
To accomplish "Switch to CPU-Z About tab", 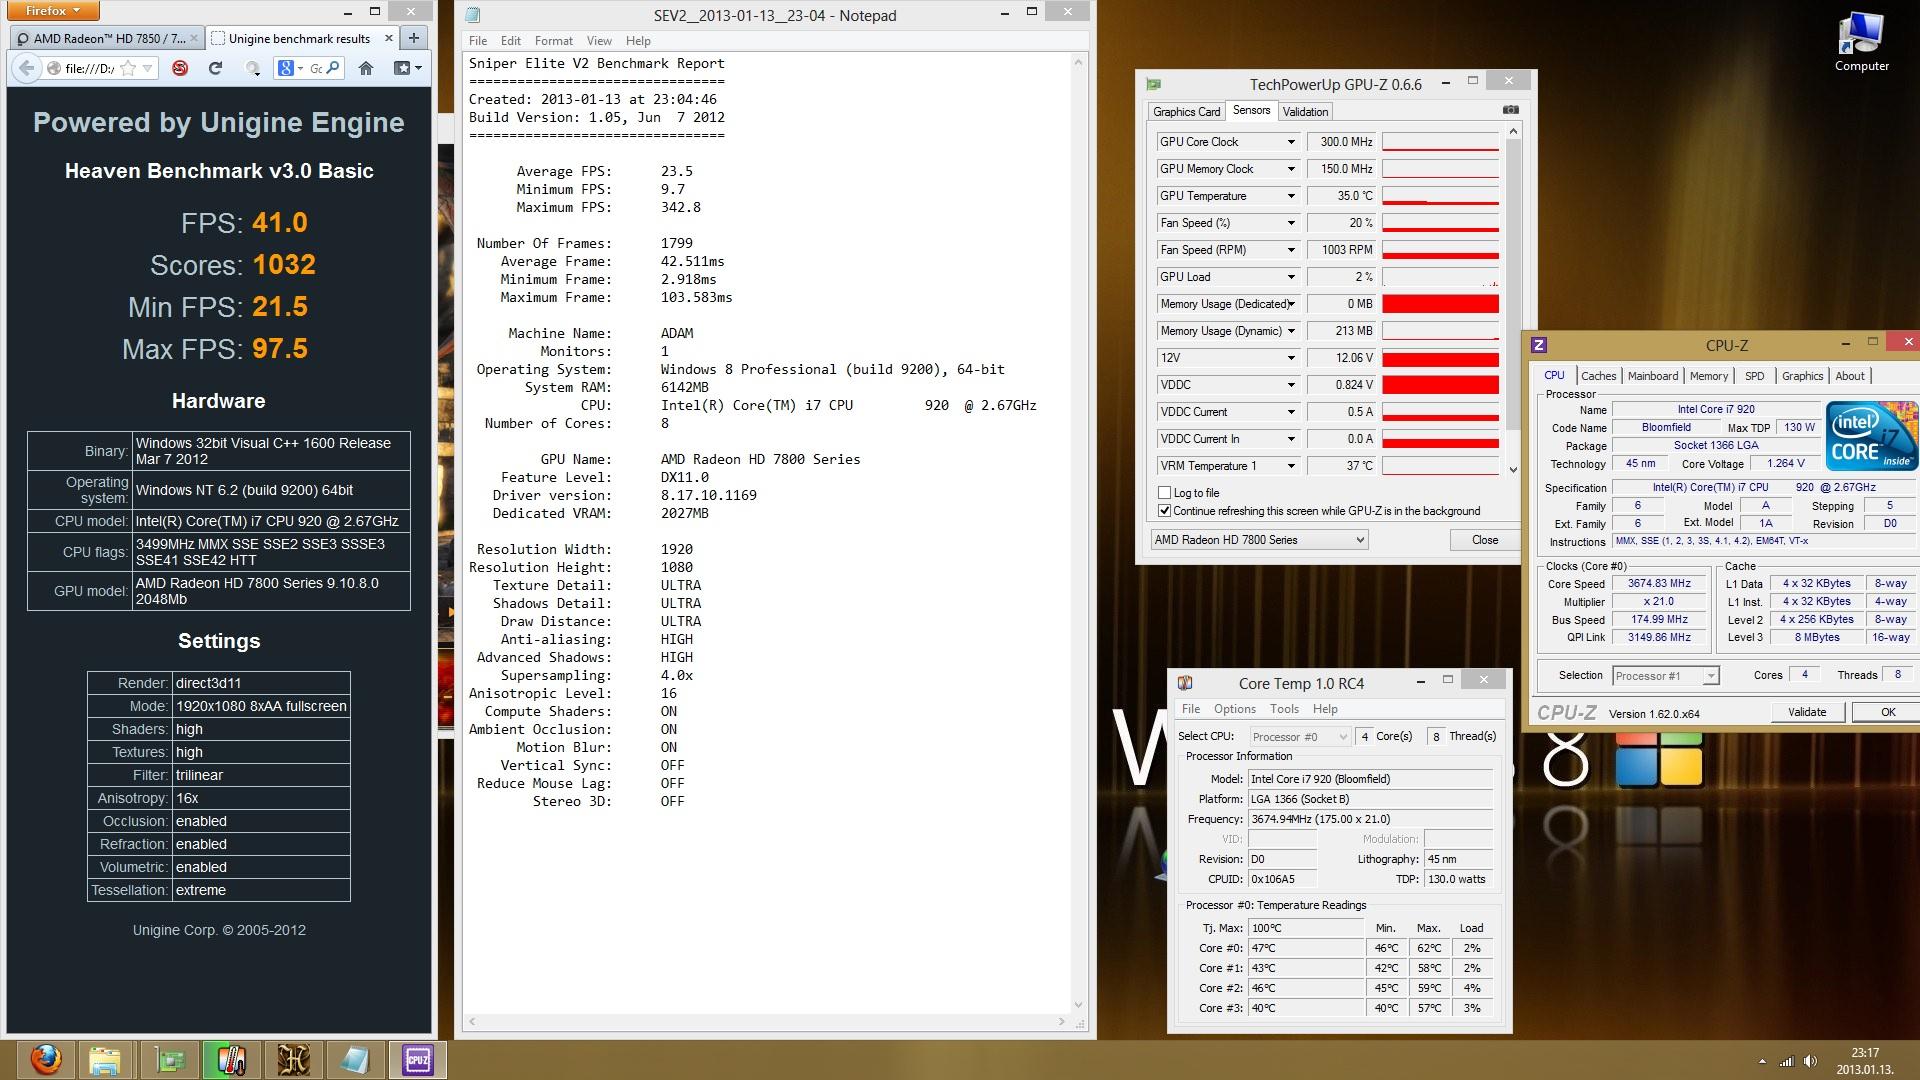I will click(x=1849, y=376).
